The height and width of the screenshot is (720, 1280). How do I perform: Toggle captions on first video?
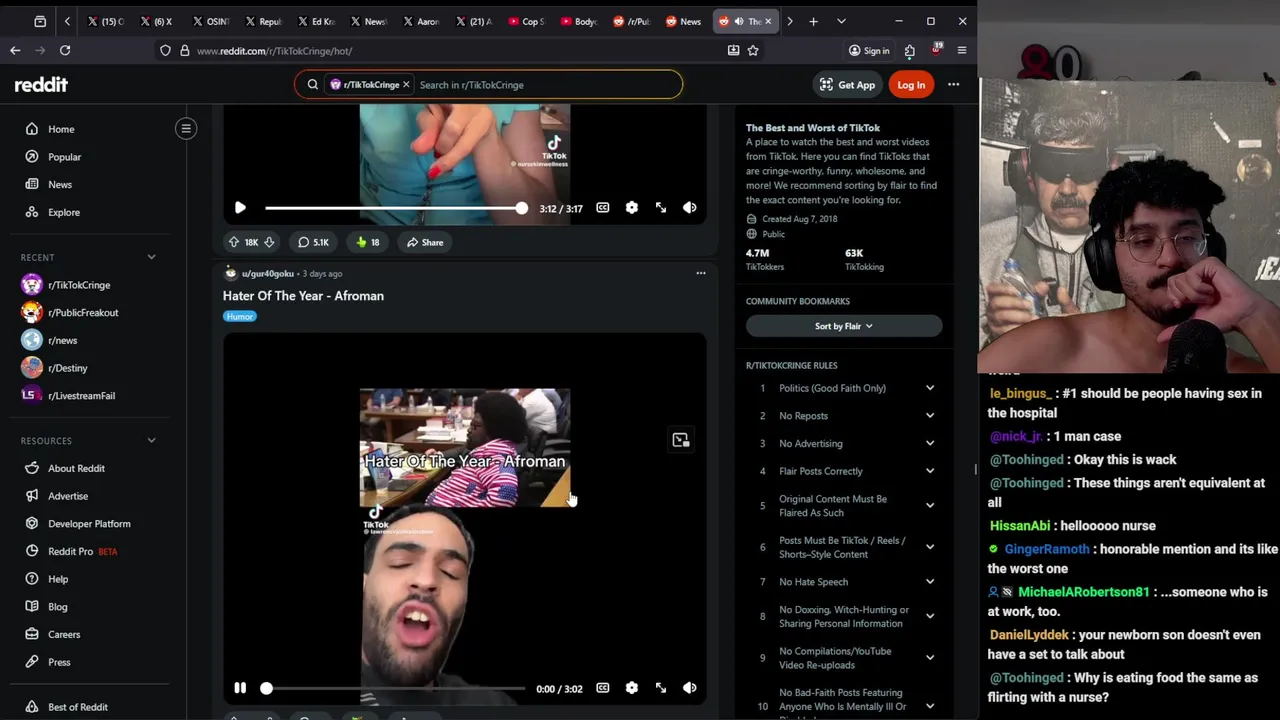(602, 208)
